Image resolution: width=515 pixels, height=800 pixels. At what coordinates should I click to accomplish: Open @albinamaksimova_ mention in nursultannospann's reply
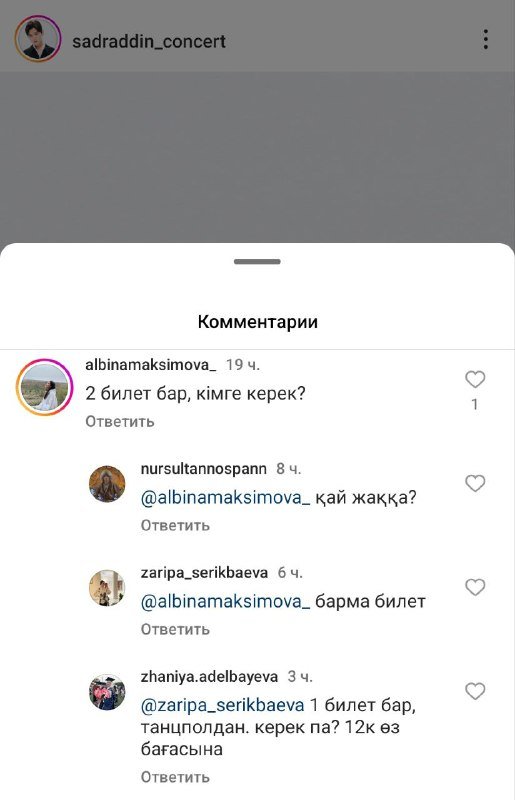point(225,498)
